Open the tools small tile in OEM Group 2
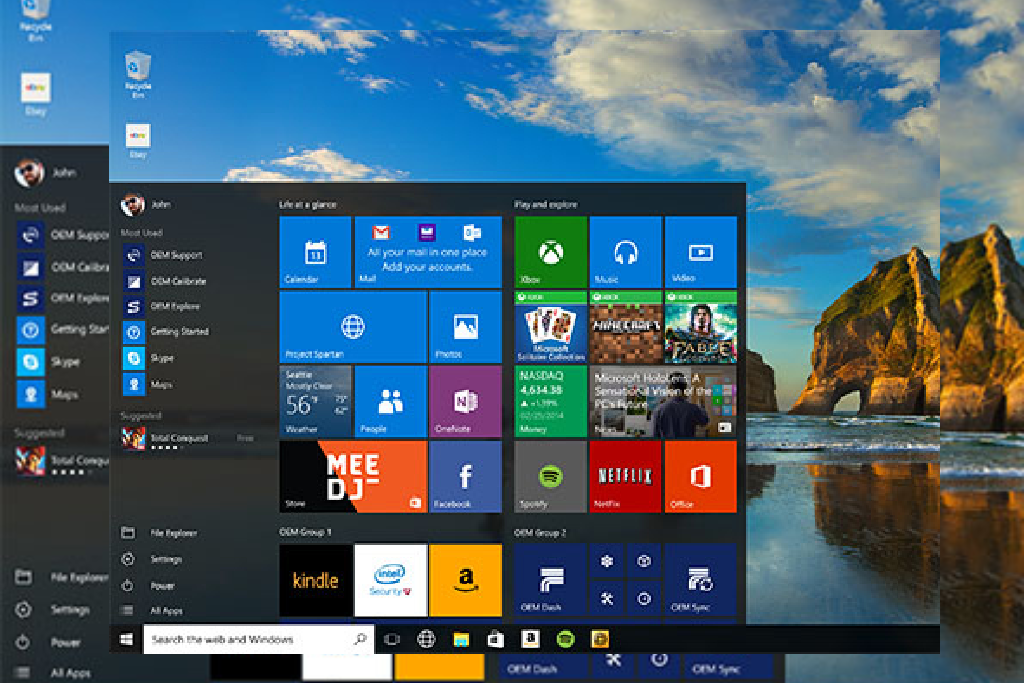This screenshot has height=683, width=1024. pyautogui.click(x=607, y=598)
